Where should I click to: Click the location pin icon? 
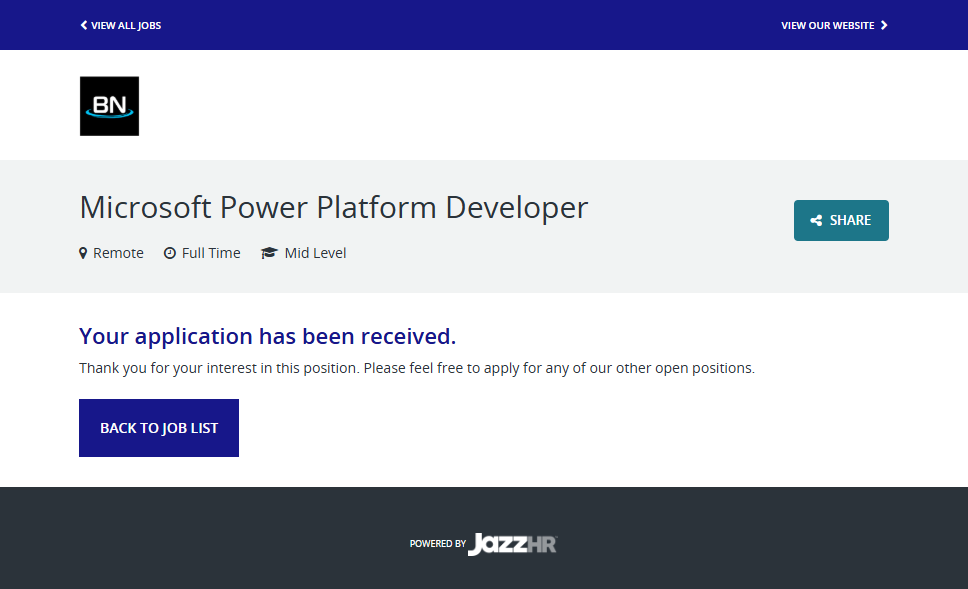(83, 253)
